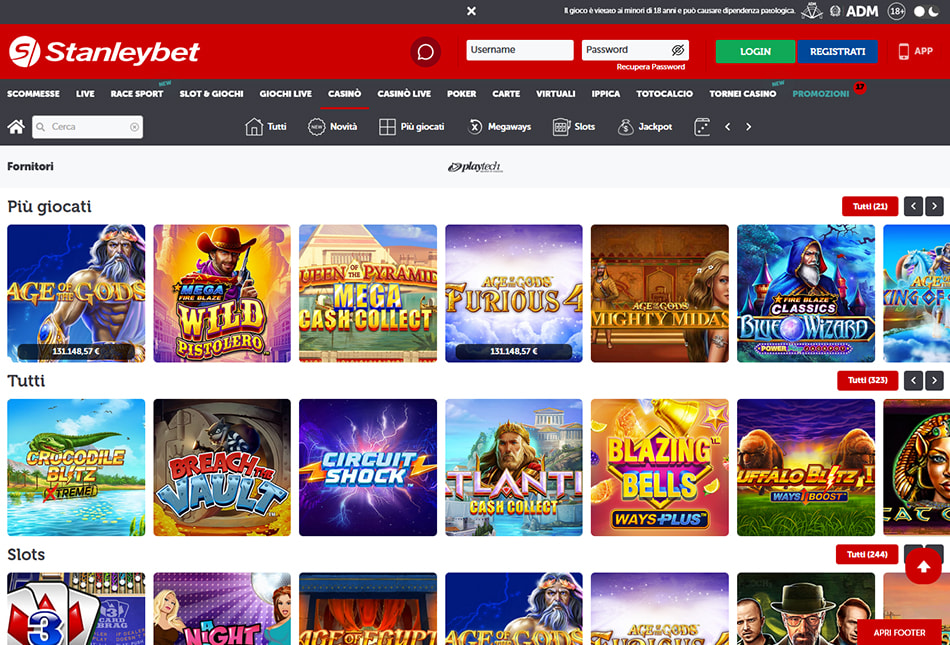Open the live chat bubble icon
Screen dimensions: 950x645
click(425, 52)
